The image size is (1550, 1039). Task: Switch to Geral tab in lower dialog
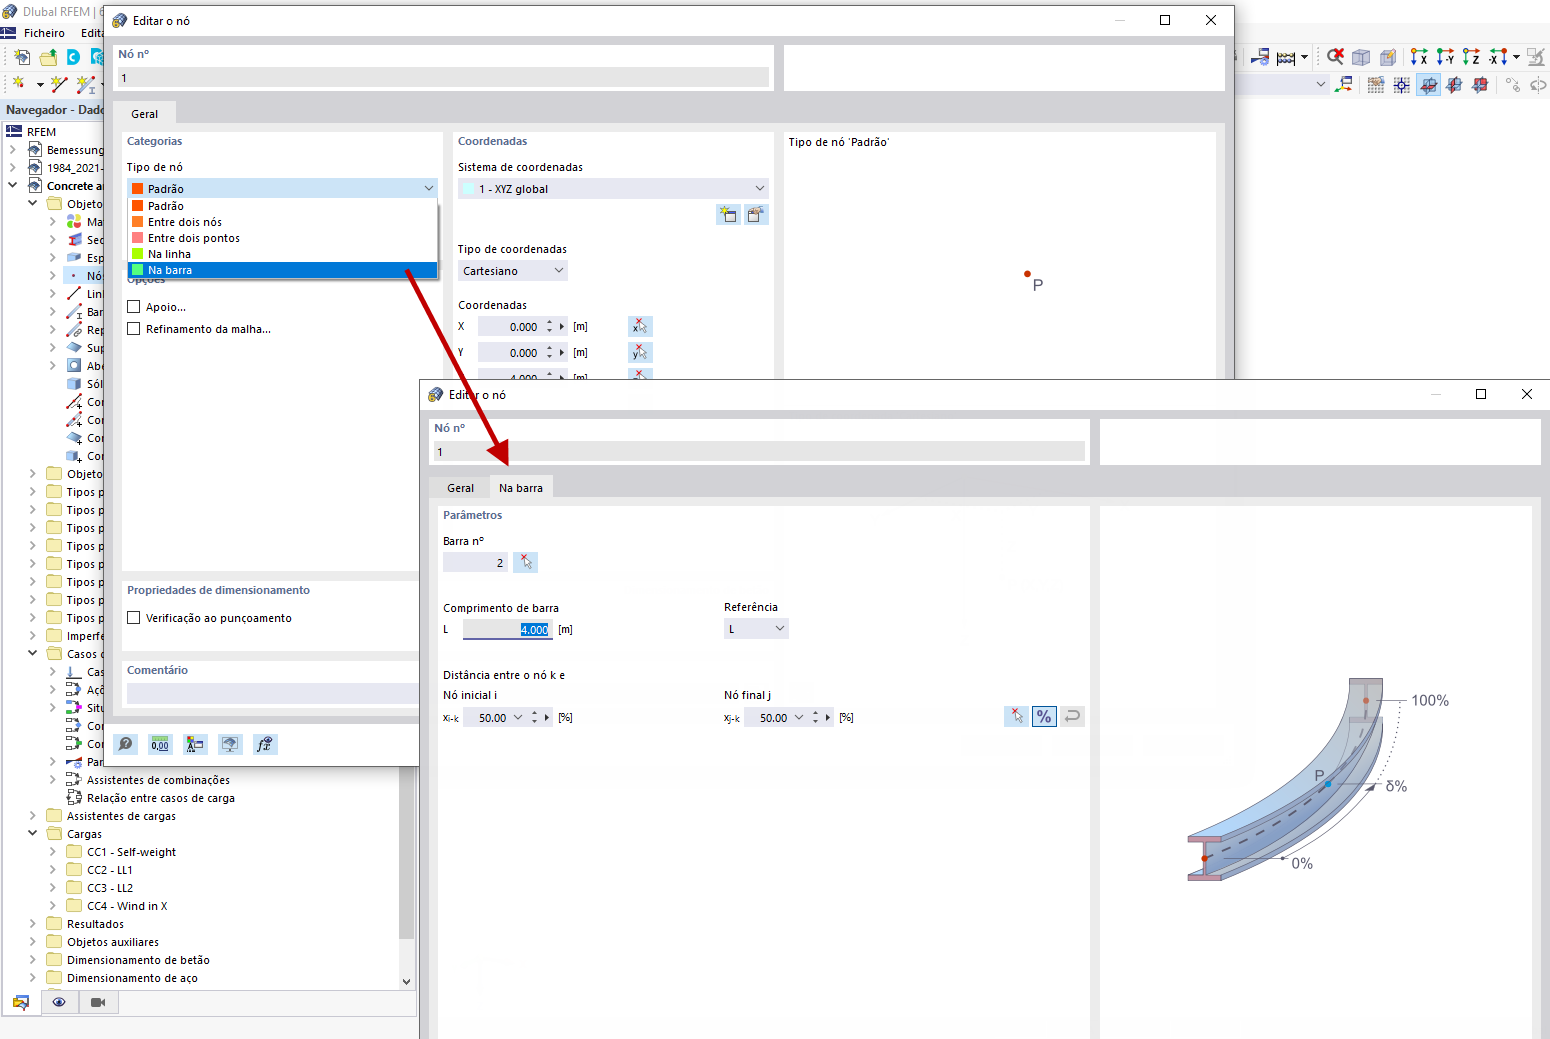[460, 488]
